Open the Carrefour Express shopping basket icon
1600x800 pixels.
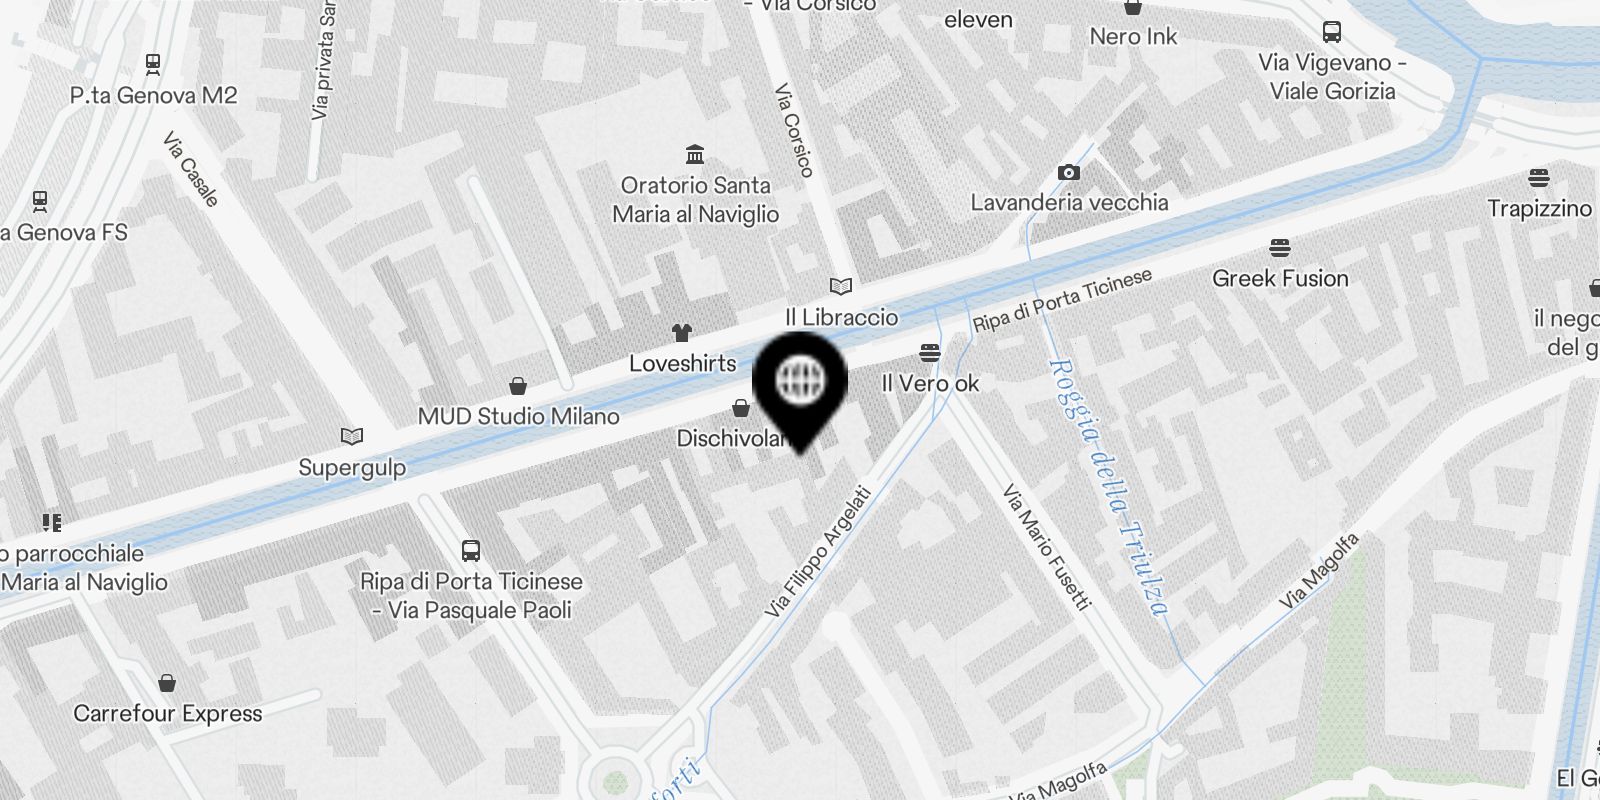pos(167,683)
